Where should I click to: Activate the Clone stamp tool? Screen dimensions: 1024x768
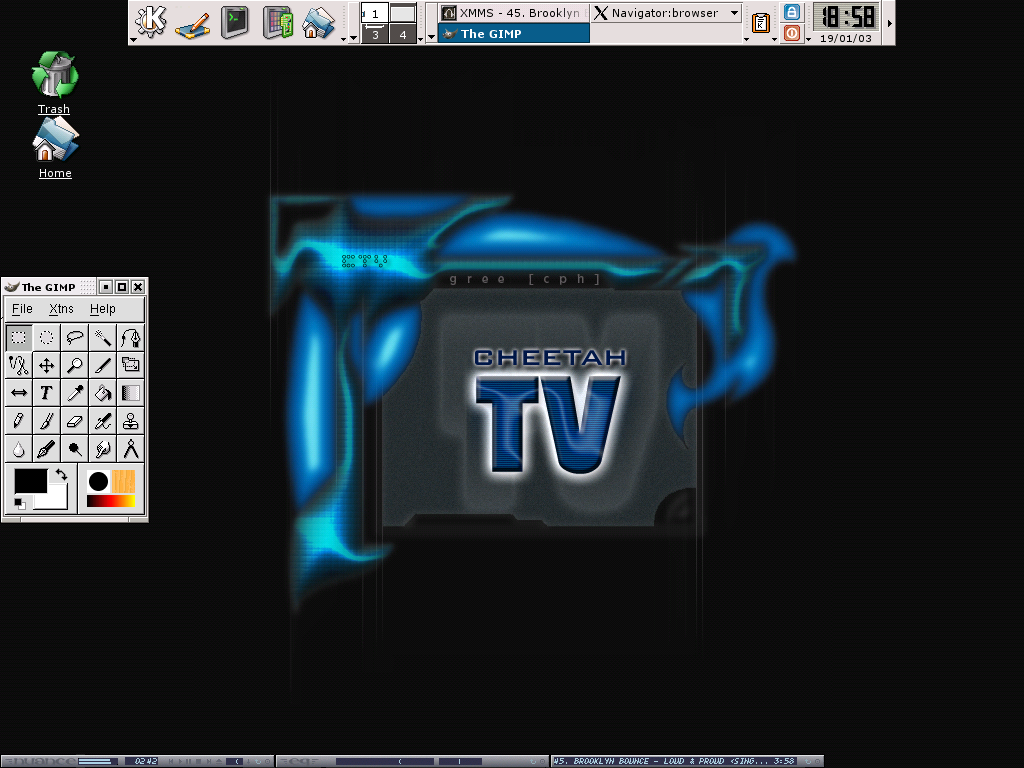click(x=131, y=421)
